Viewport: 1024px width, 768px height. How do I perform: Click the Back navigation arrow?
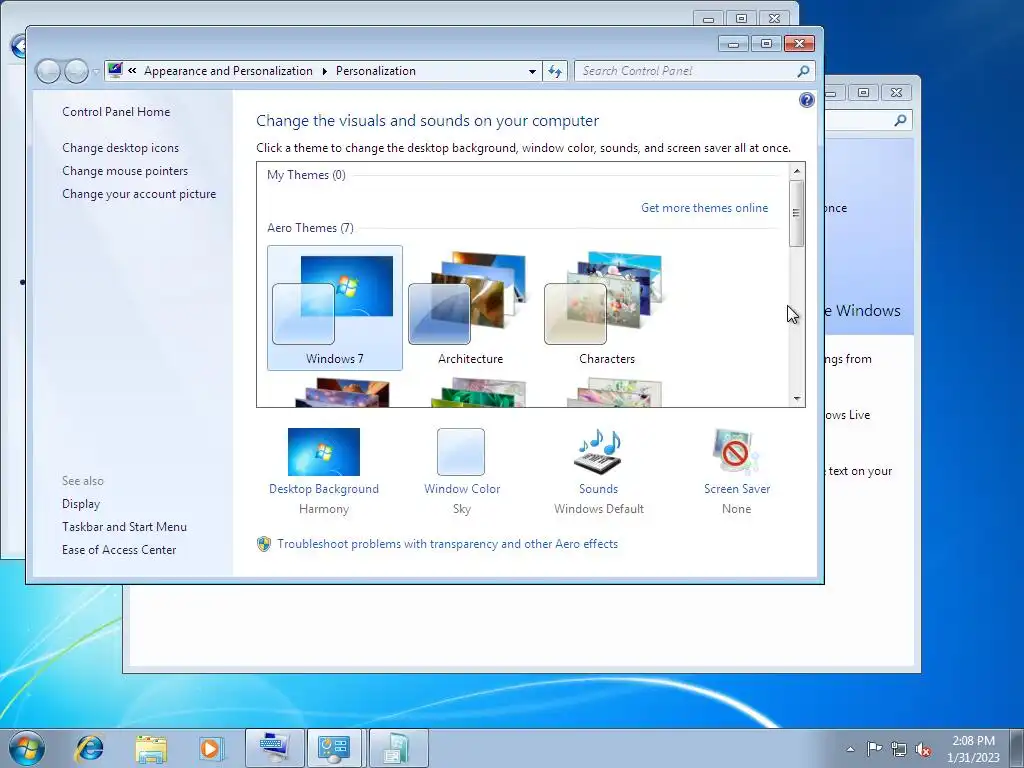(48, 71)
